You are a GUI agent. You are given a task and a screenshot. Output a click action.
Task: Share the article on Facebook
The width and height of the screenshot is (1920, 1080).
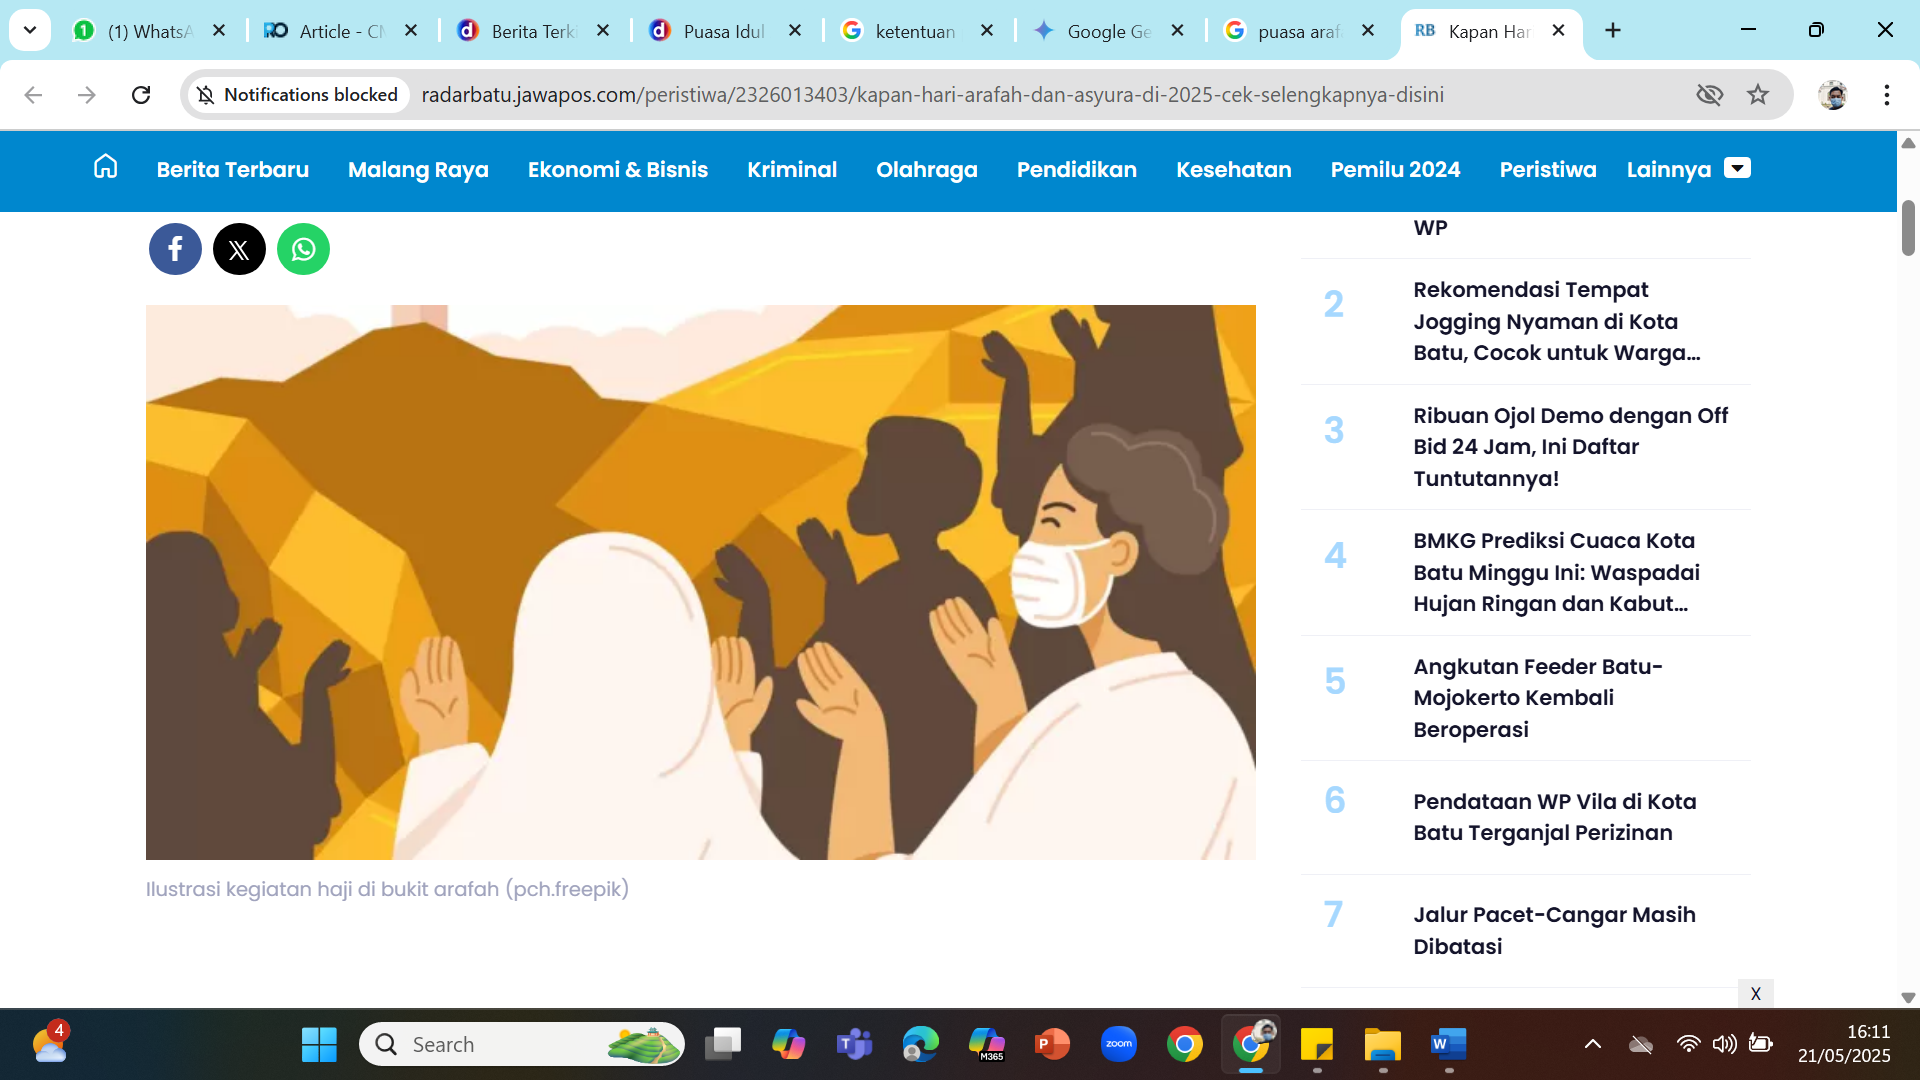coord(175,248)
